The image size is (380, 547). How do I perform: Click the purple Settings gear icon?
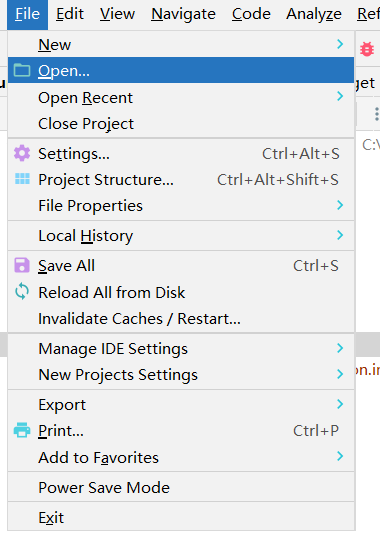coord(22,153)
